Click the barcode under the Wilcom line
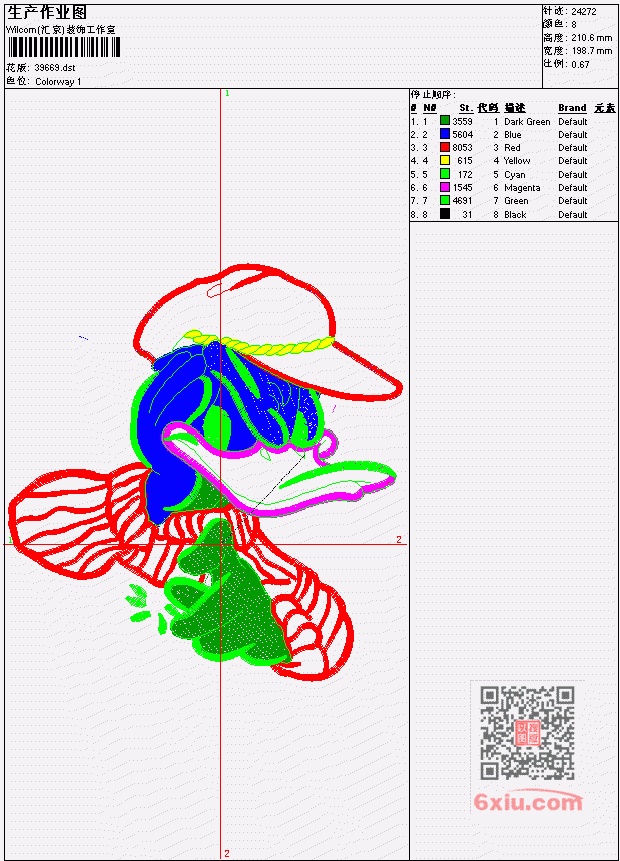Screen dimensions: 620x861 [x=64, y=48]
